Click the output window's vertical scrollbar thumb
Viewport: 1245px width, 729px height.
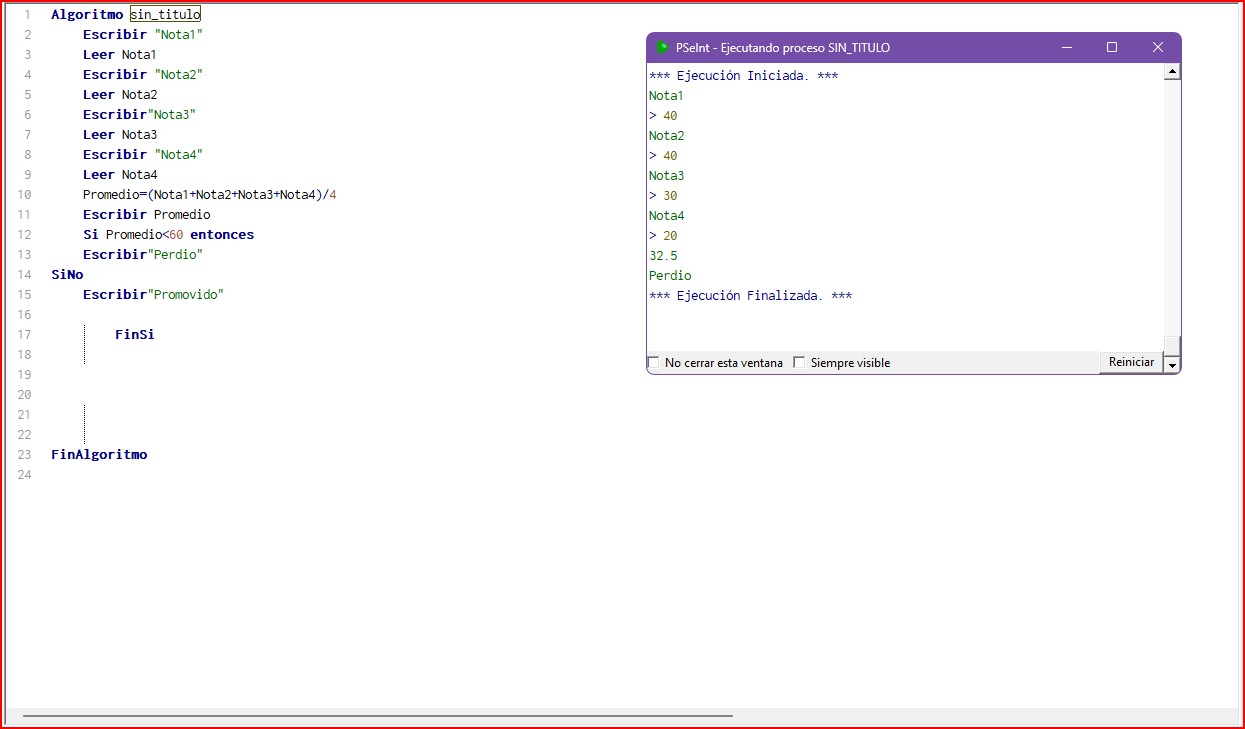coord(1173,345)
